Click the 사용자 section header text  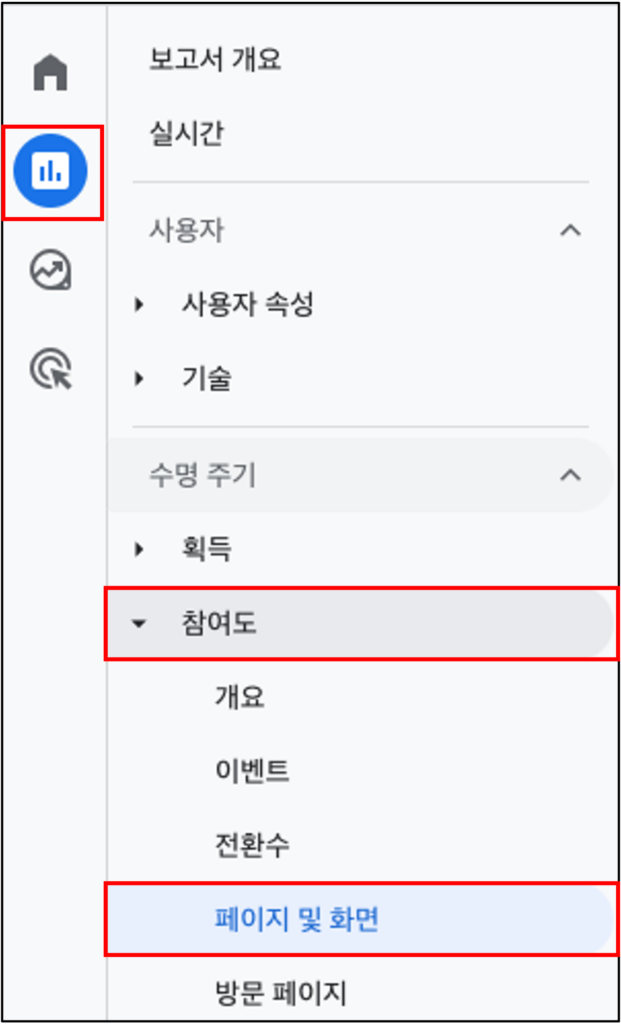coord(186,231)
